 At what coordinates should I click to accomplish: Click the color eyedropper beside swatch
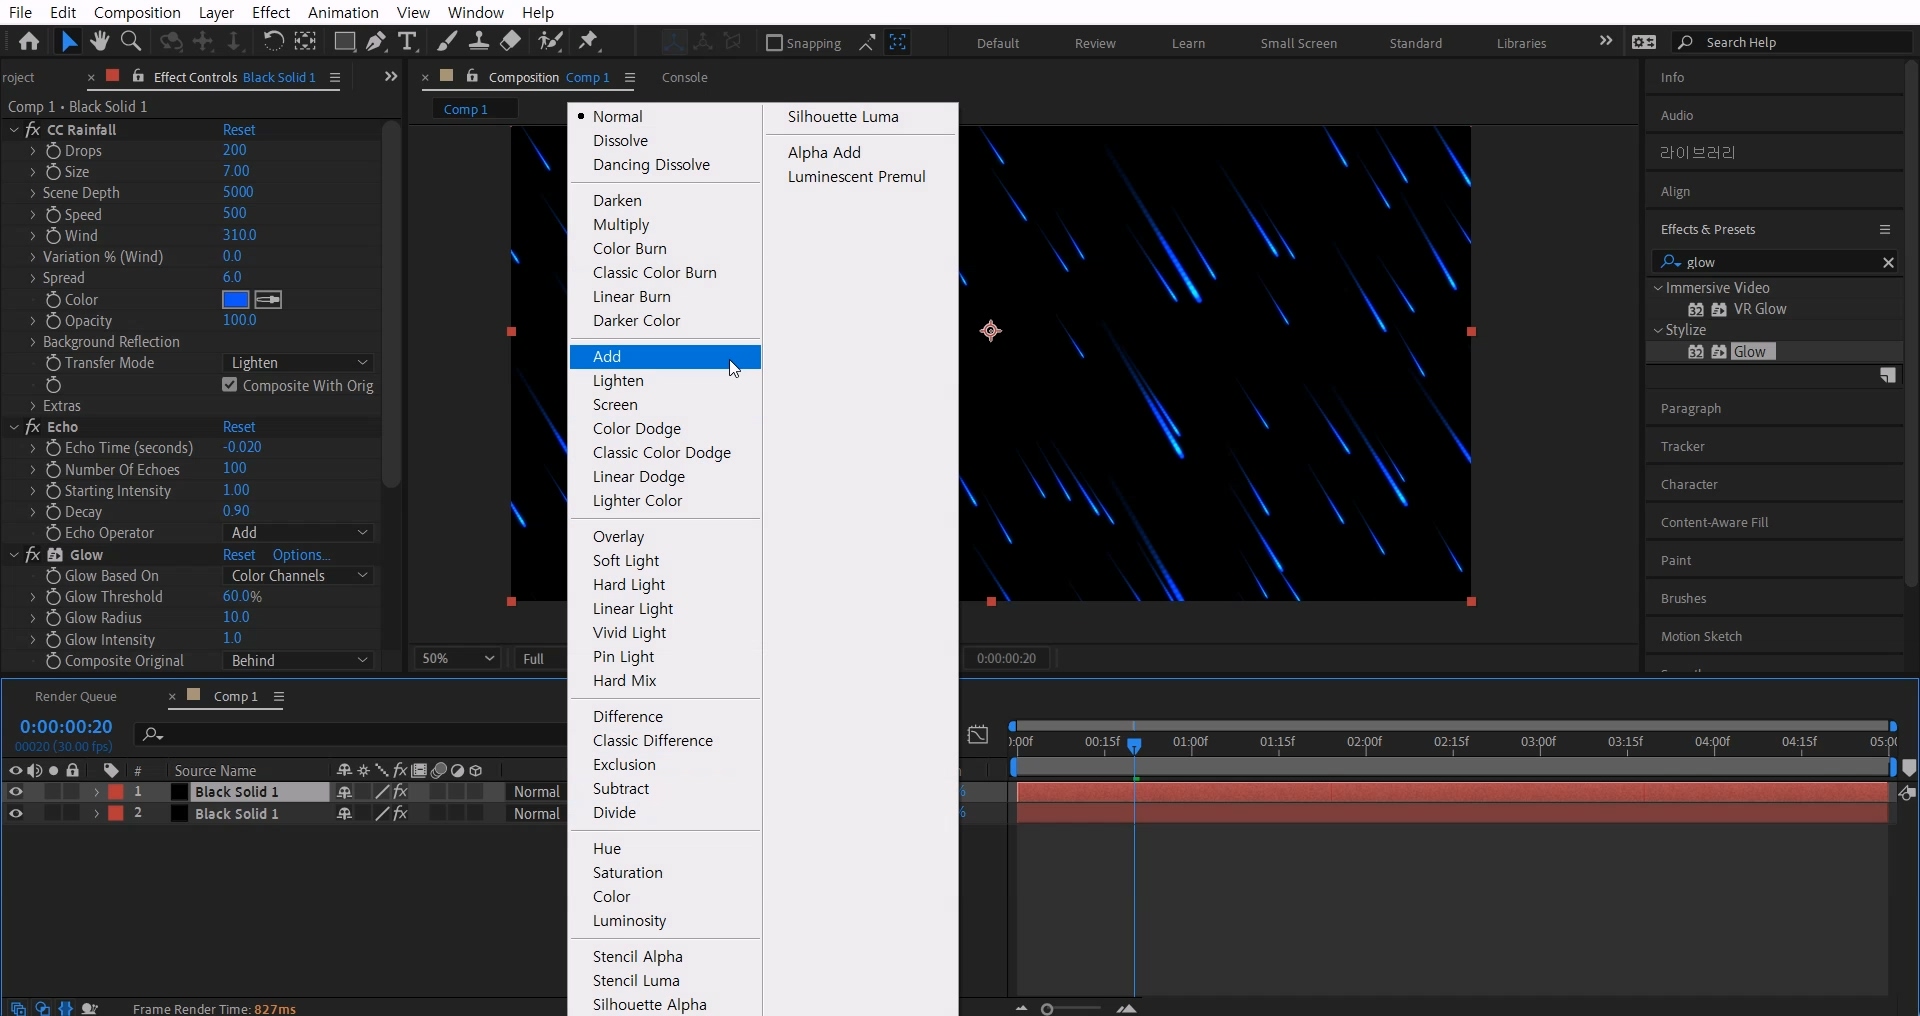point(268,300)
